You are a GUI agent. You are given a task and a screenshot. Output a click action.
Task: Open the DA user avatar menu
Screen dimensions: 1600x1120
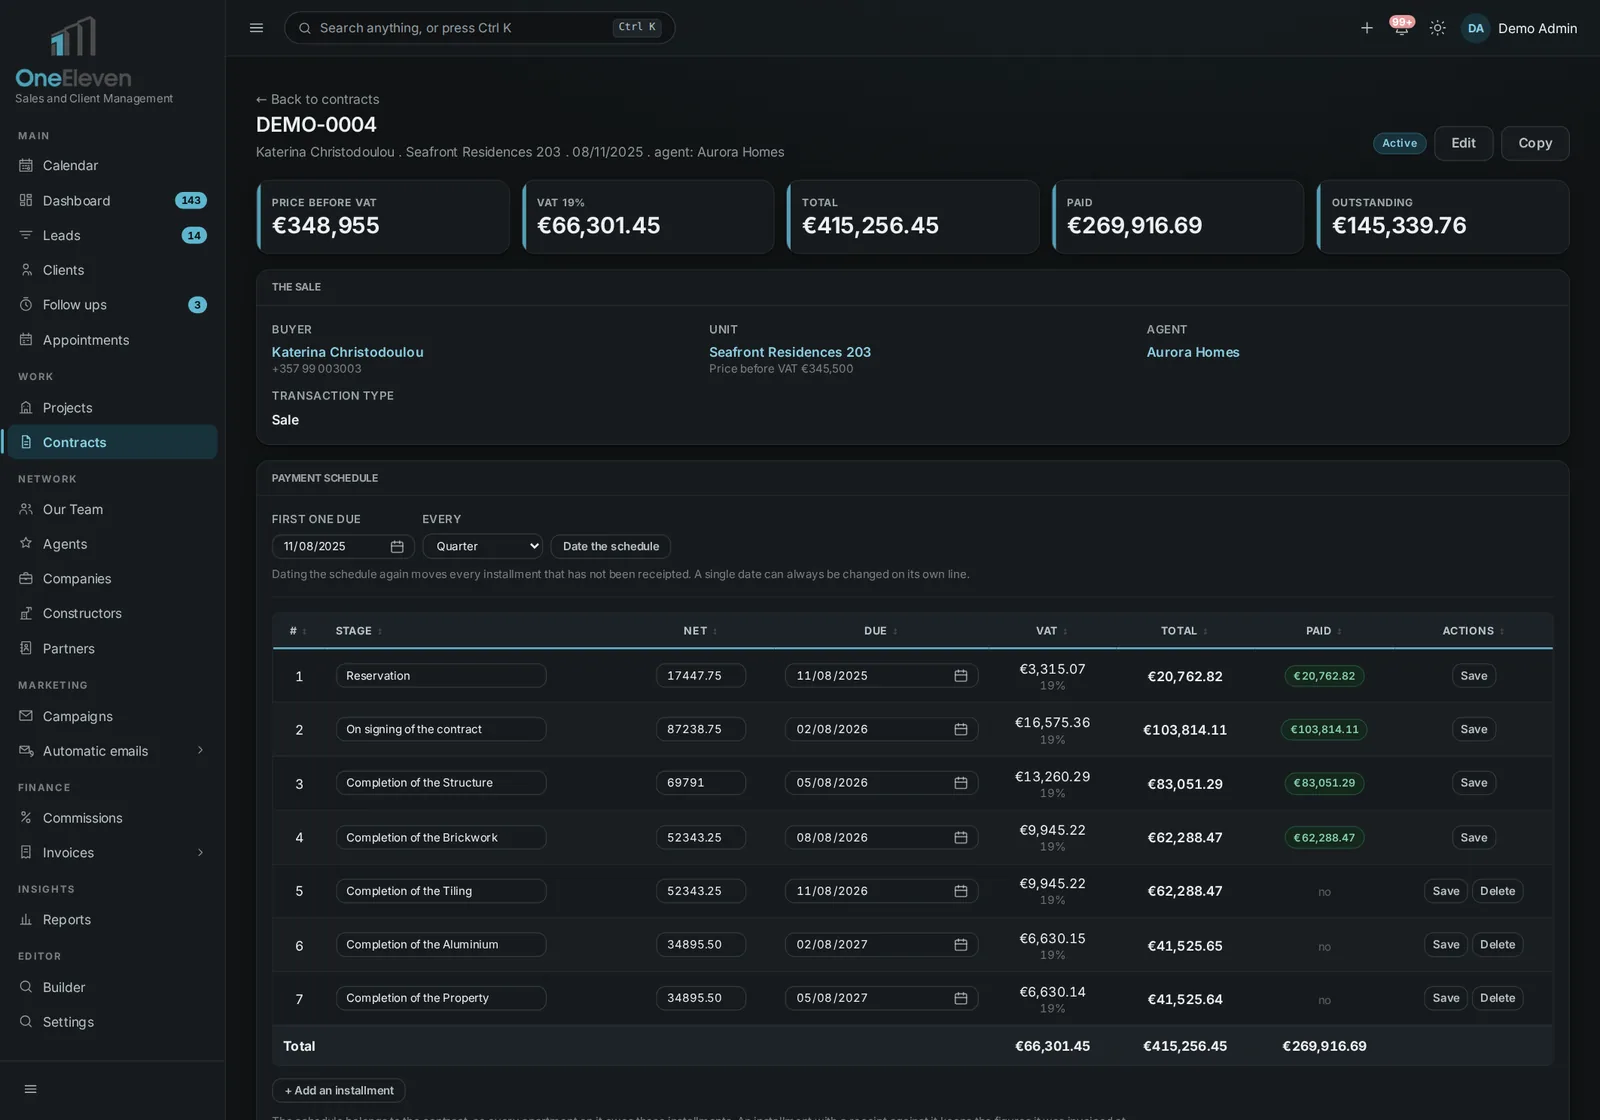click(x=1475, y=28)
